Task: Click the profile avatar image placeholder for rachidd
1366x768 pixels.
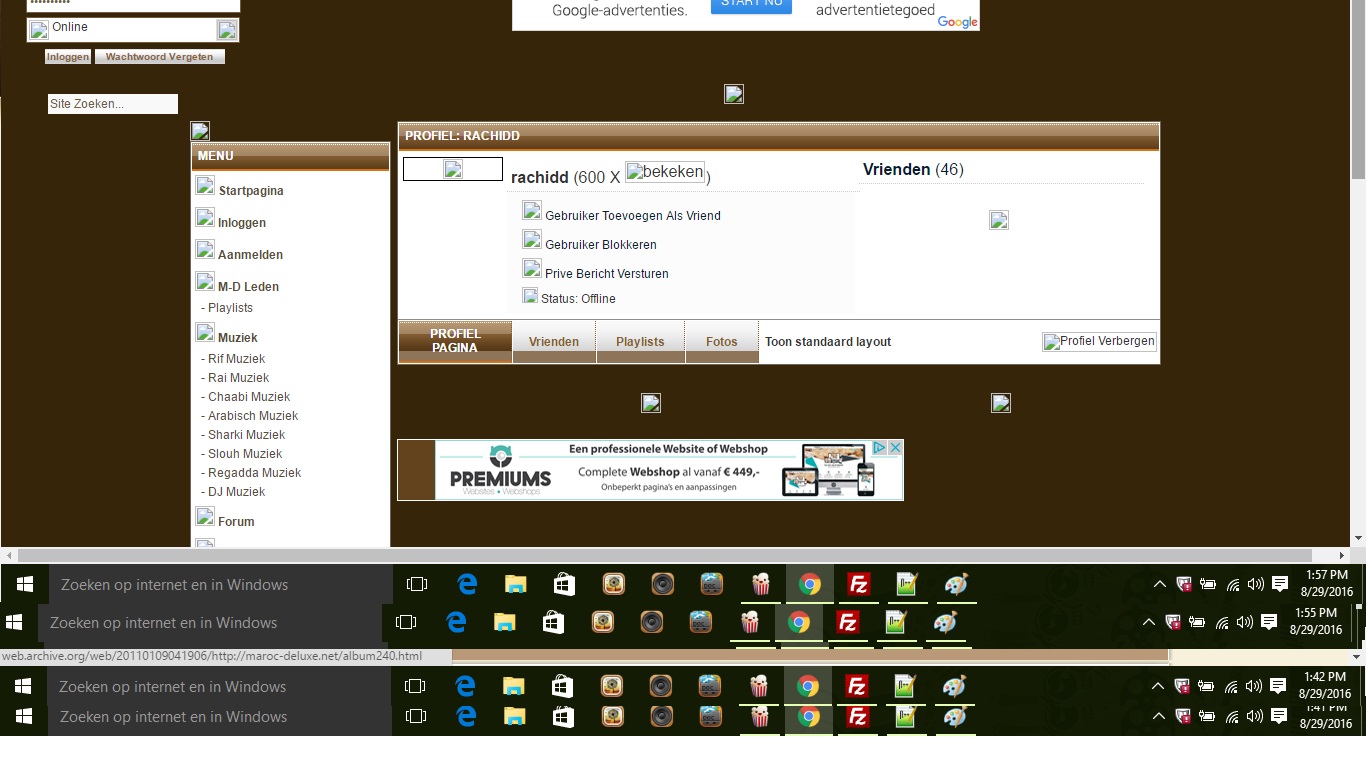Action: coord(453,170)
